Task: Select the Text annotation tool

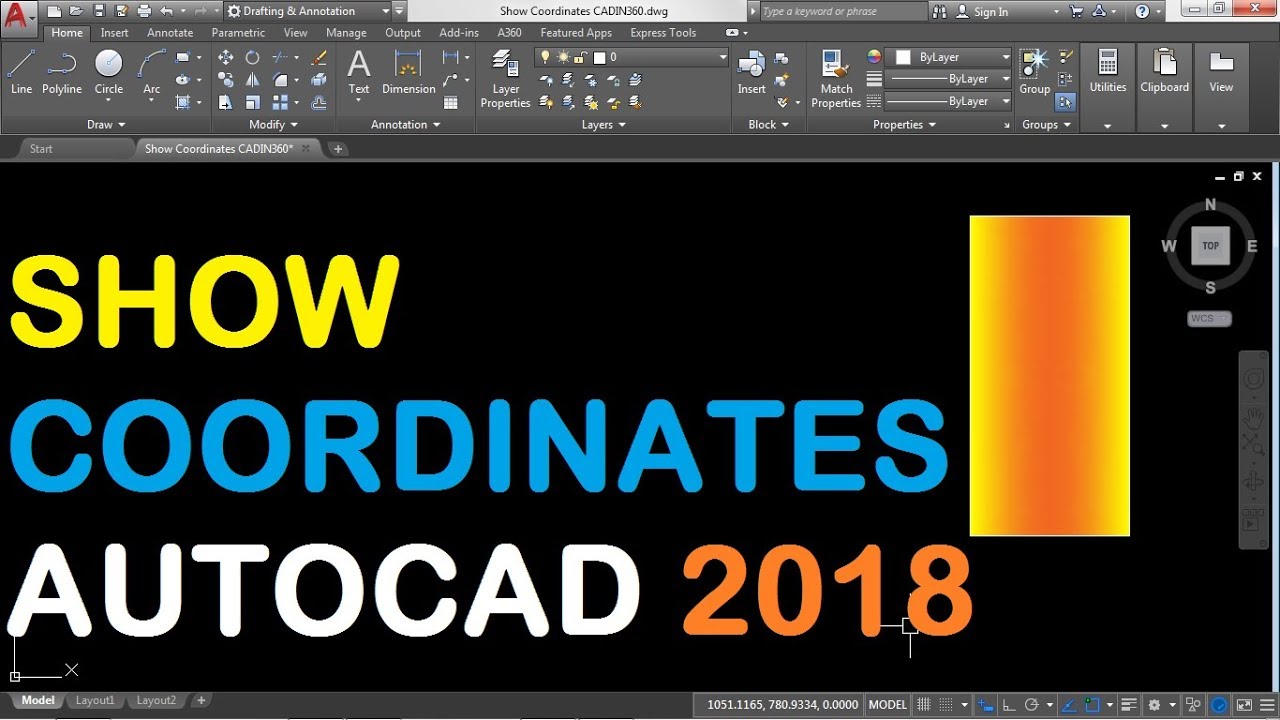Action: point(359,72)
